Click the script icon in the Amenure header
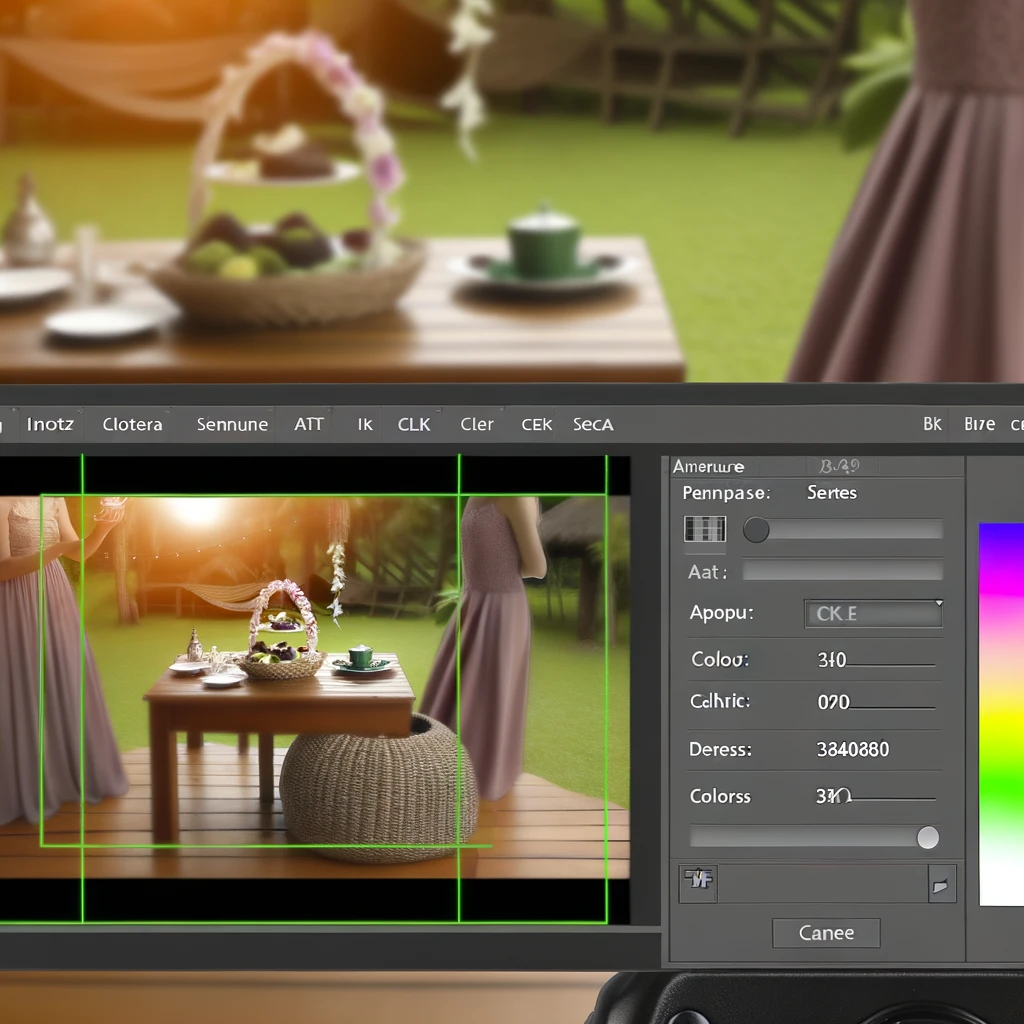The image size is (1024, 1024). click(x=839, y=466)
